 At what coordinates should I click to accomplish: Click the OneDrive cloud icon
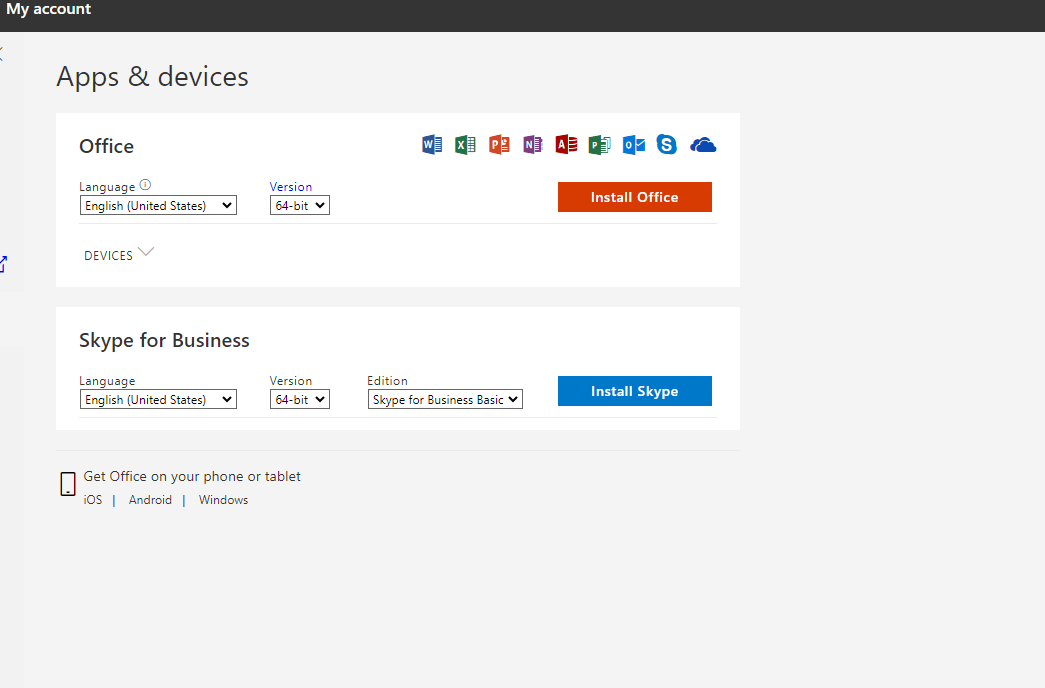[x=702, y=144]
